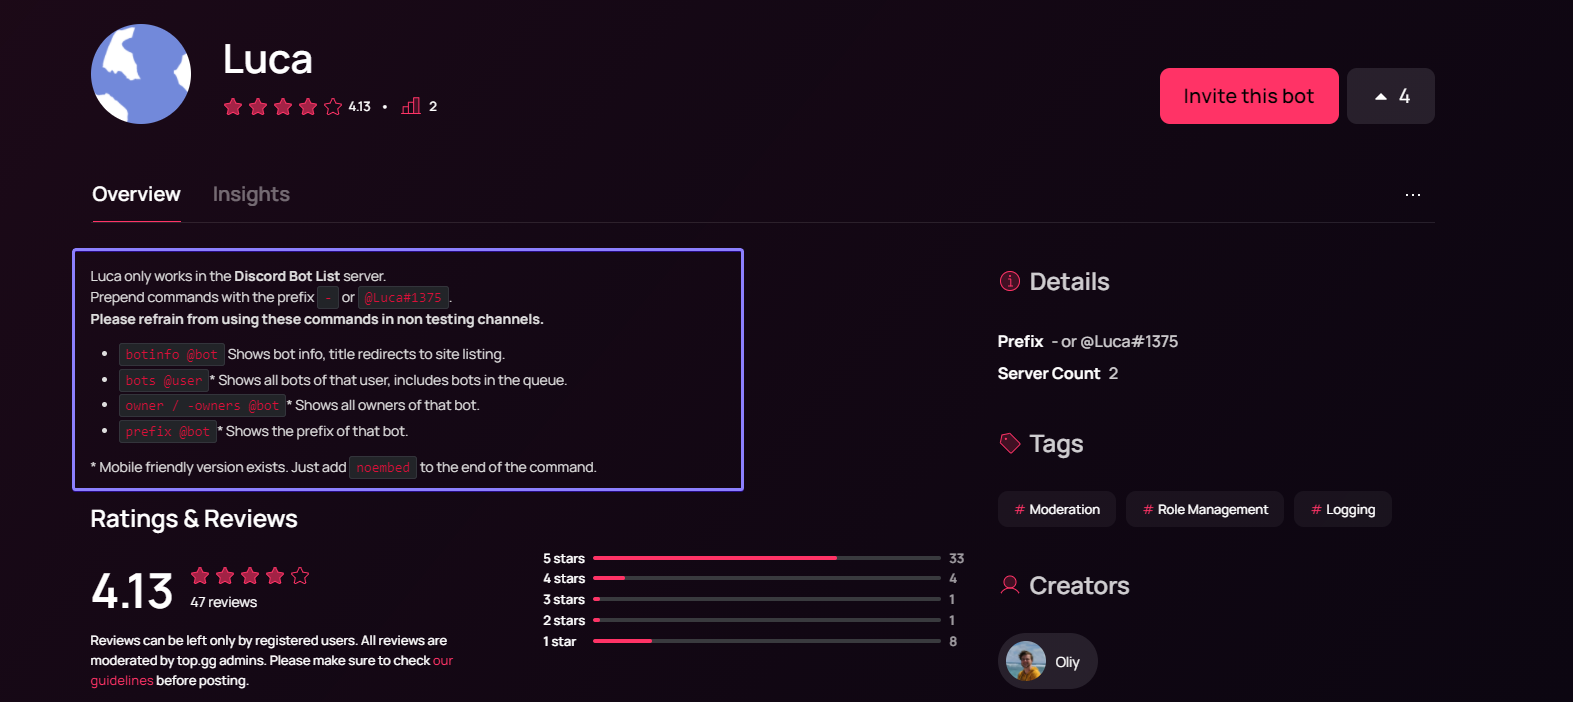Image resolution: width=1573 pixels, height=702 pixels.
Task: Switch to the Insights tab
Action: (251, 194)
